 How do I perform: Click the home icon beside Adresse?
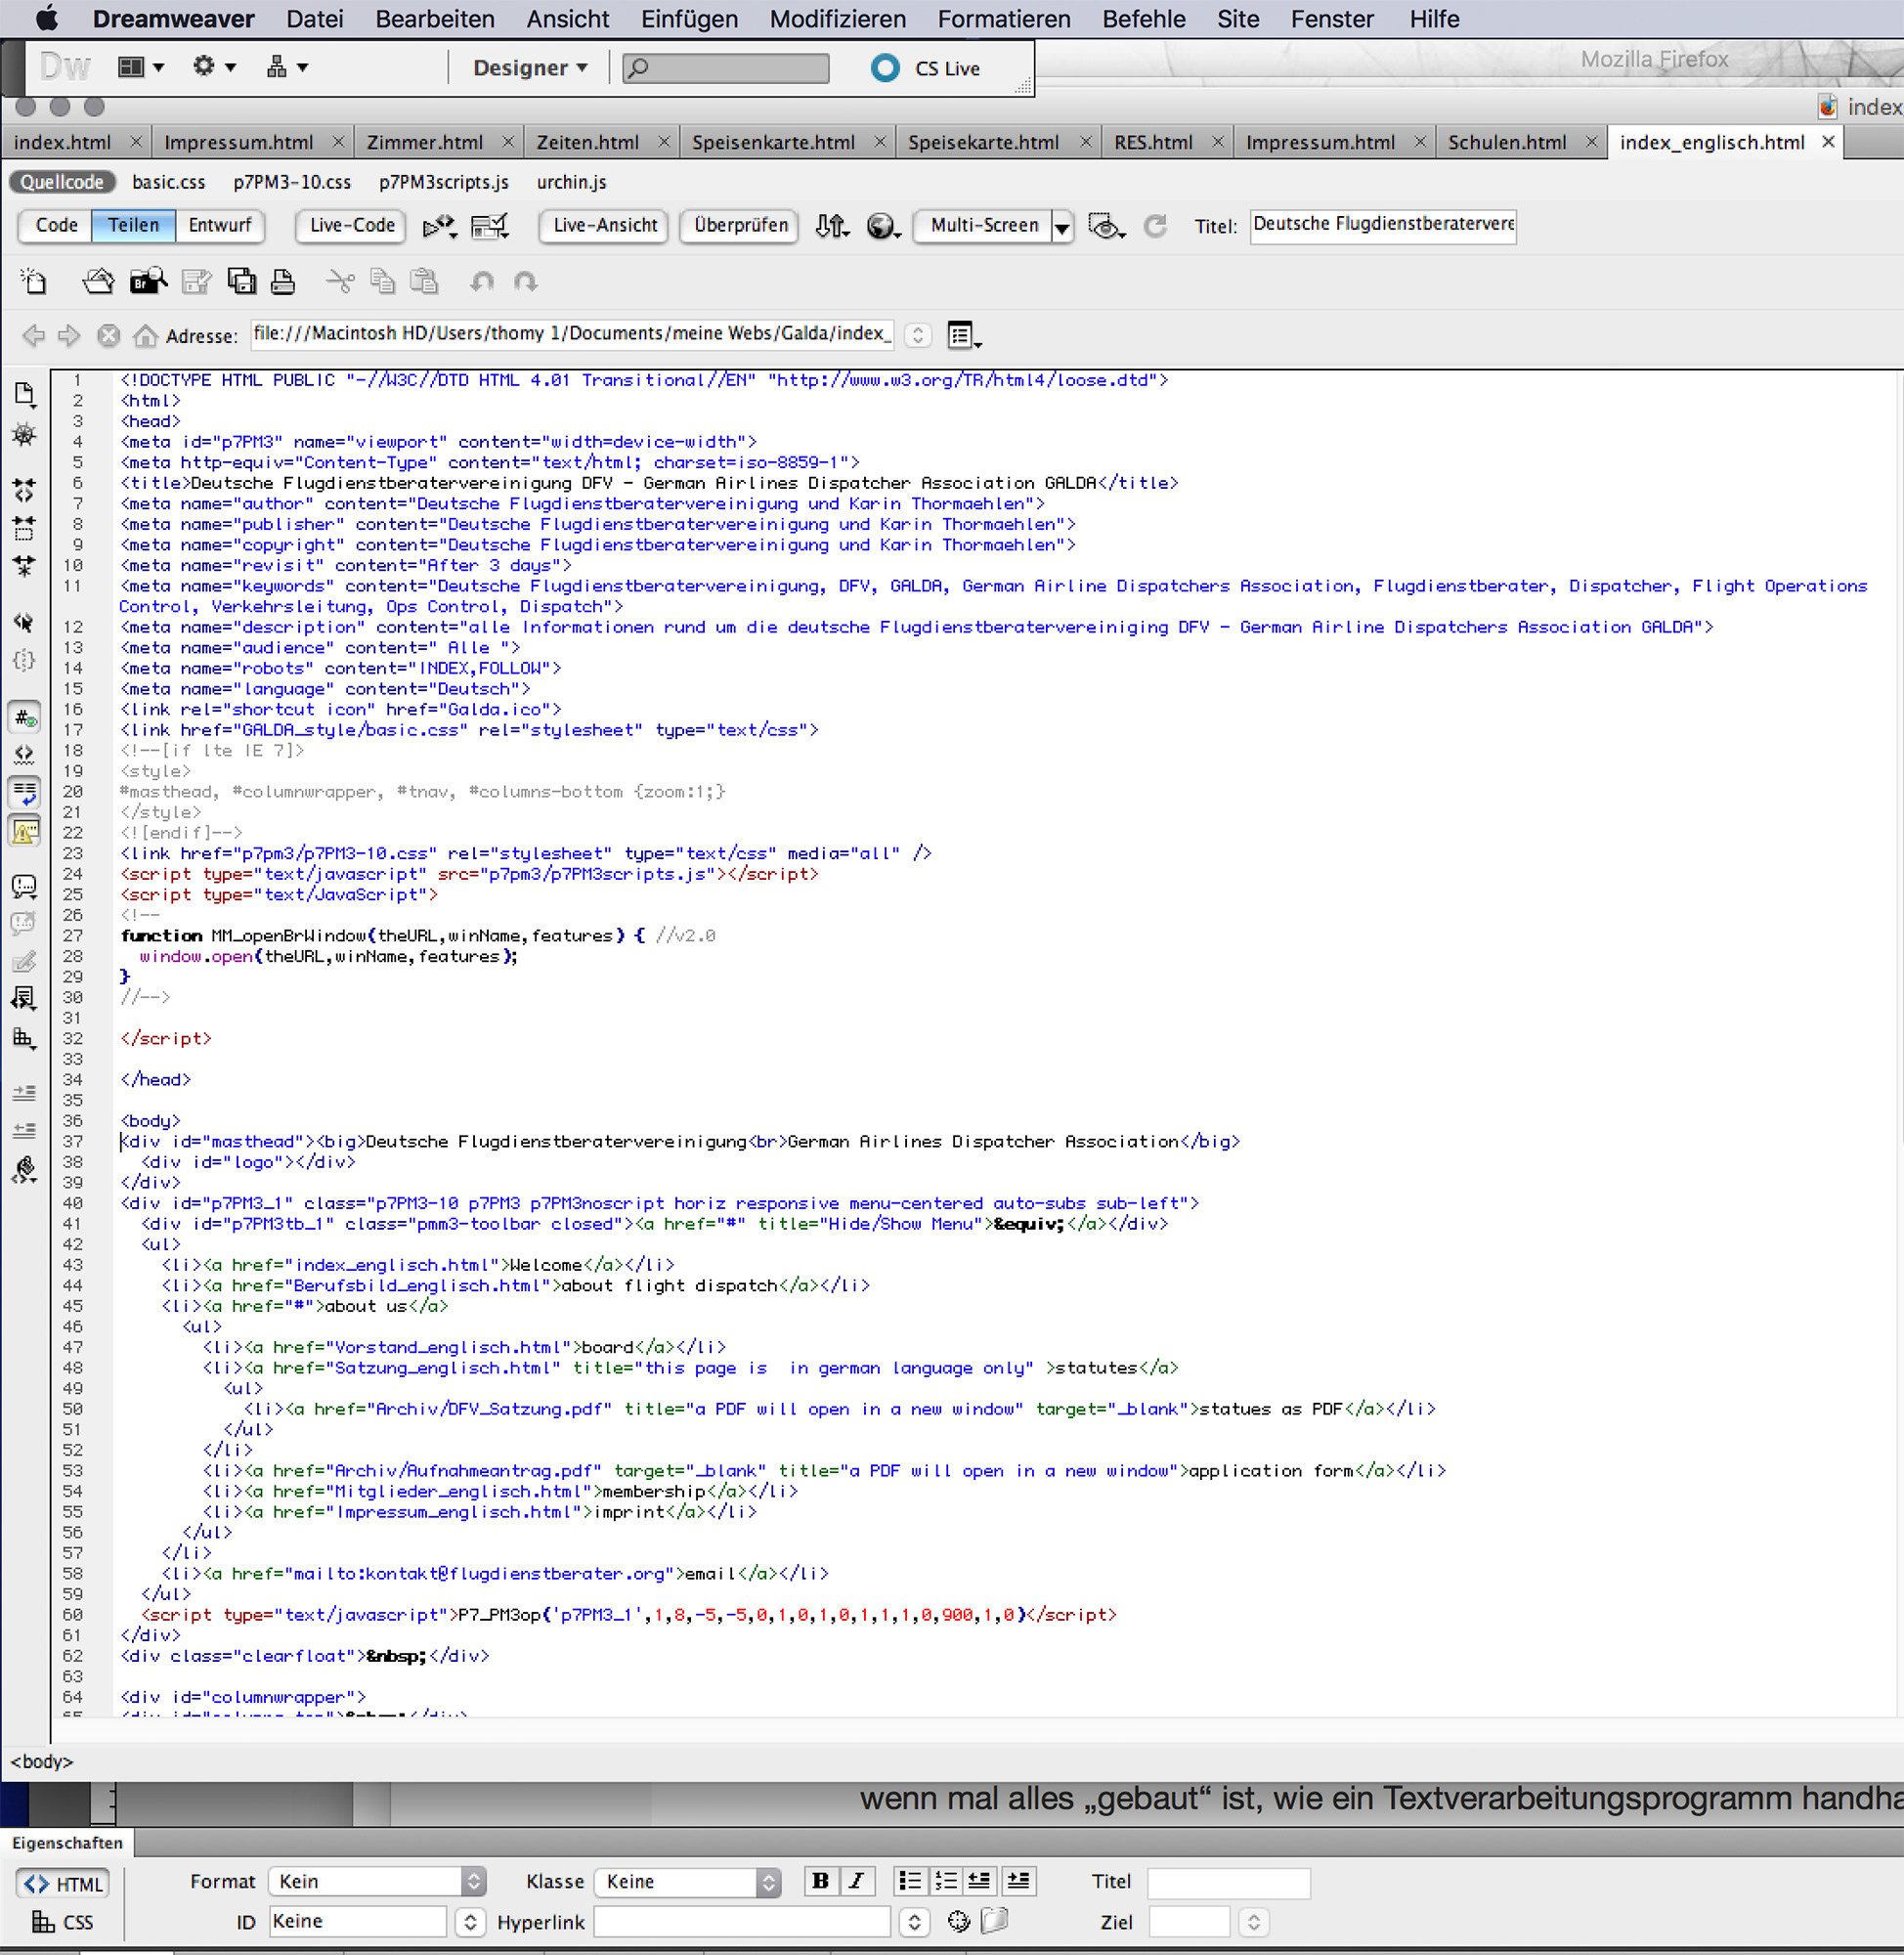(145, 335)
